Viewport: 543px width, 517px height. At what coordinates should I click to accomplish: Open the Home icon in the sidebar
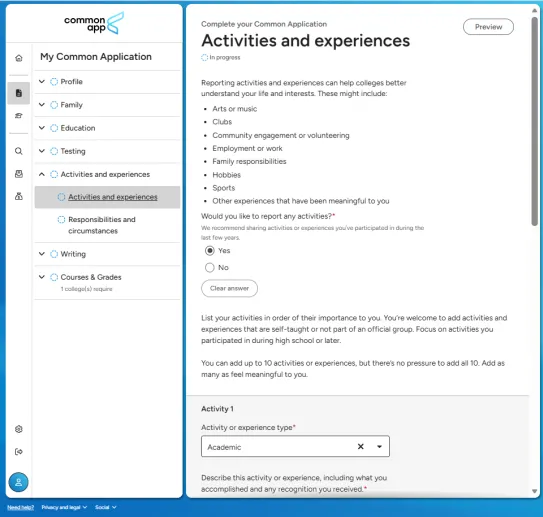click(19, 58)
